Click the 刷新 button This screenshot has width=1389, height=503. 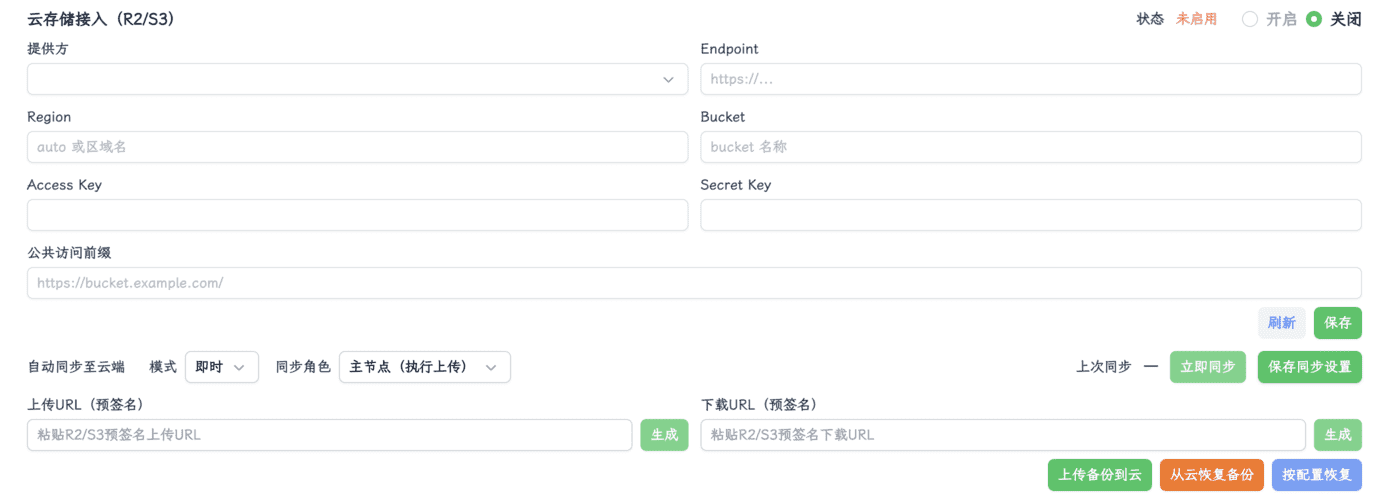tap(1281, 323)
